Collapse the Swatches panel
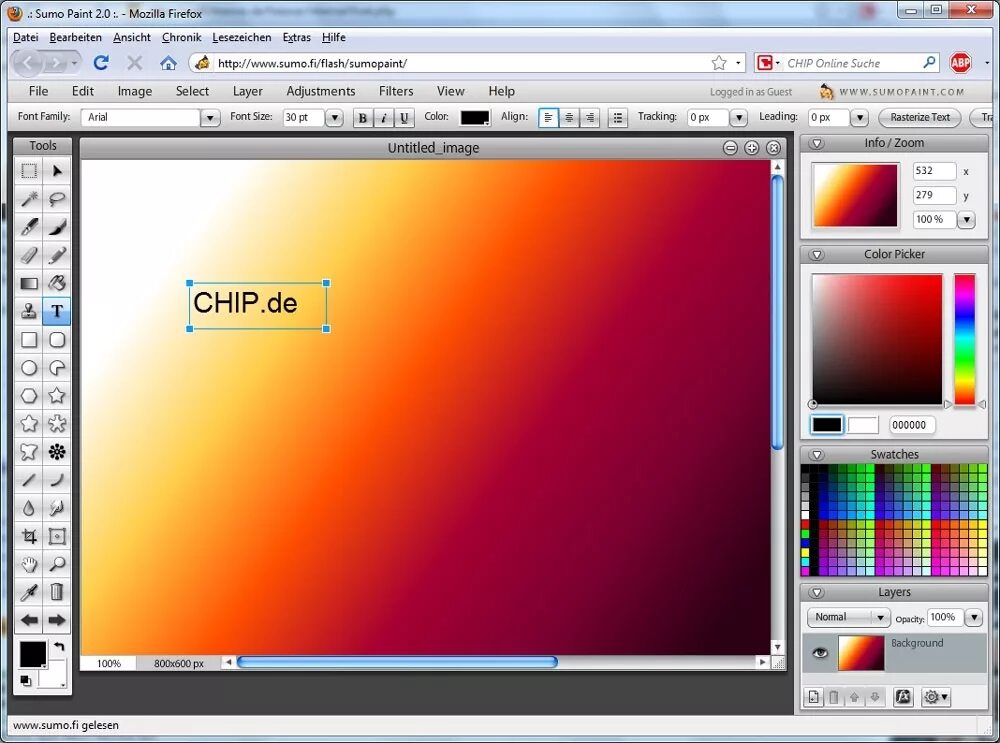The width and height of the screenshot is (1000, 743). pyautogui.click(x=816, y=455)
